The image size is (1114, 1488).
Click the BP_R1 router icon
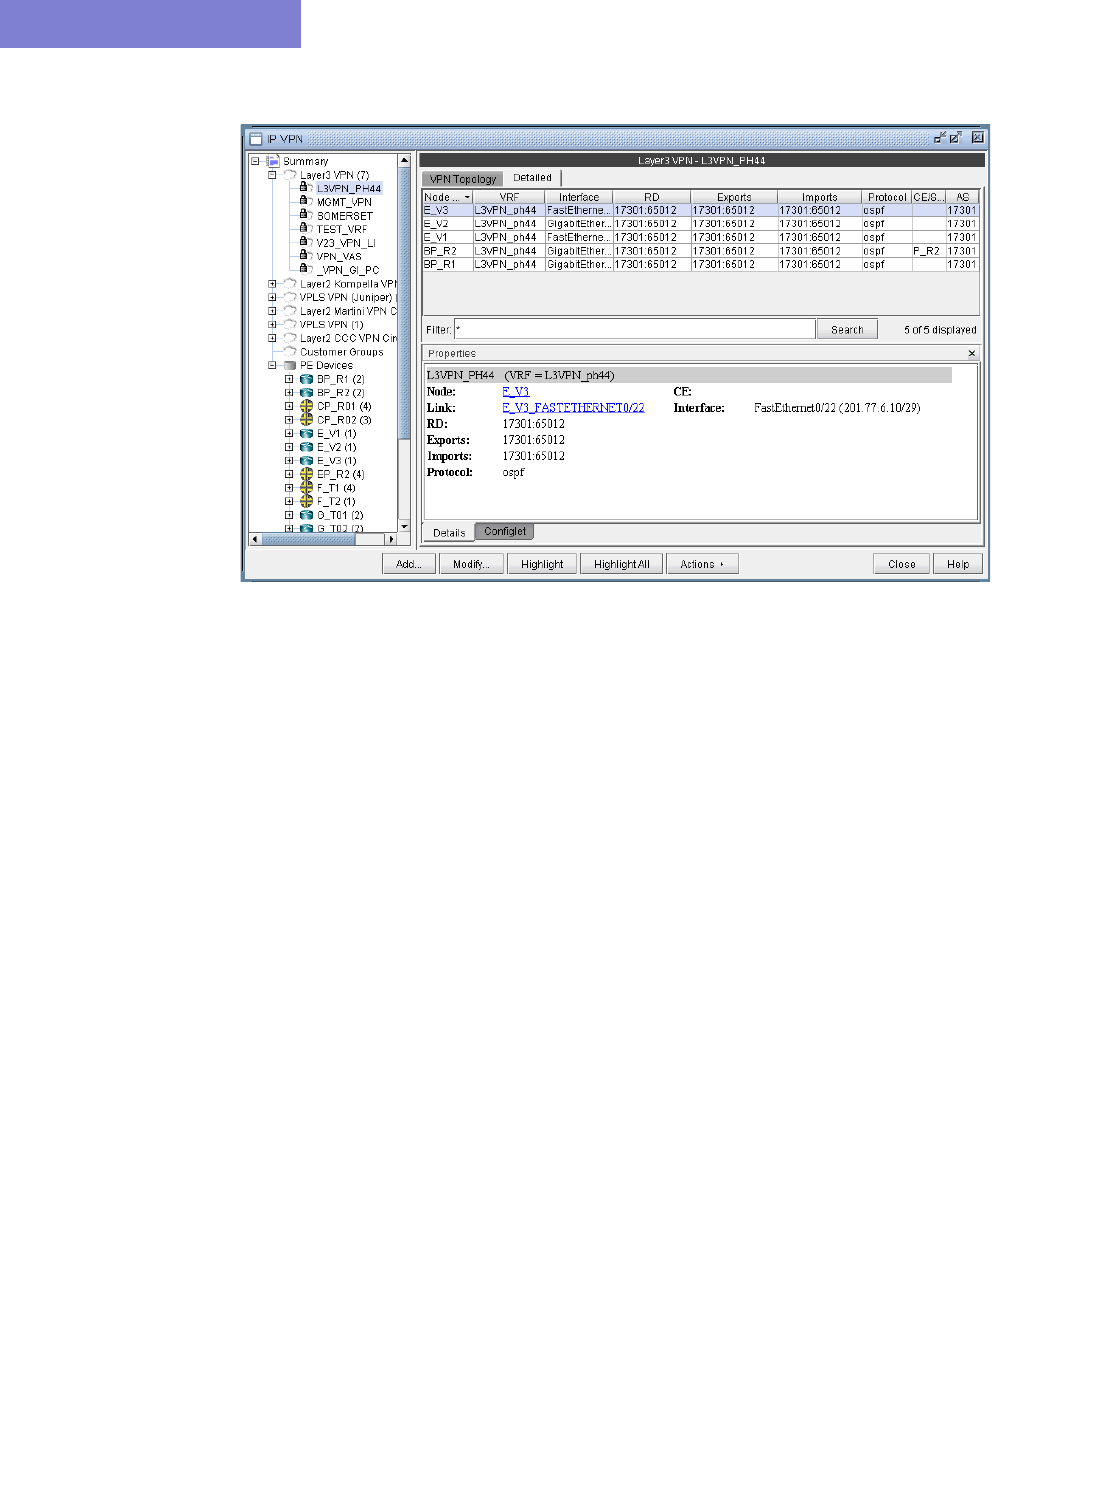[x=307, y=379]
